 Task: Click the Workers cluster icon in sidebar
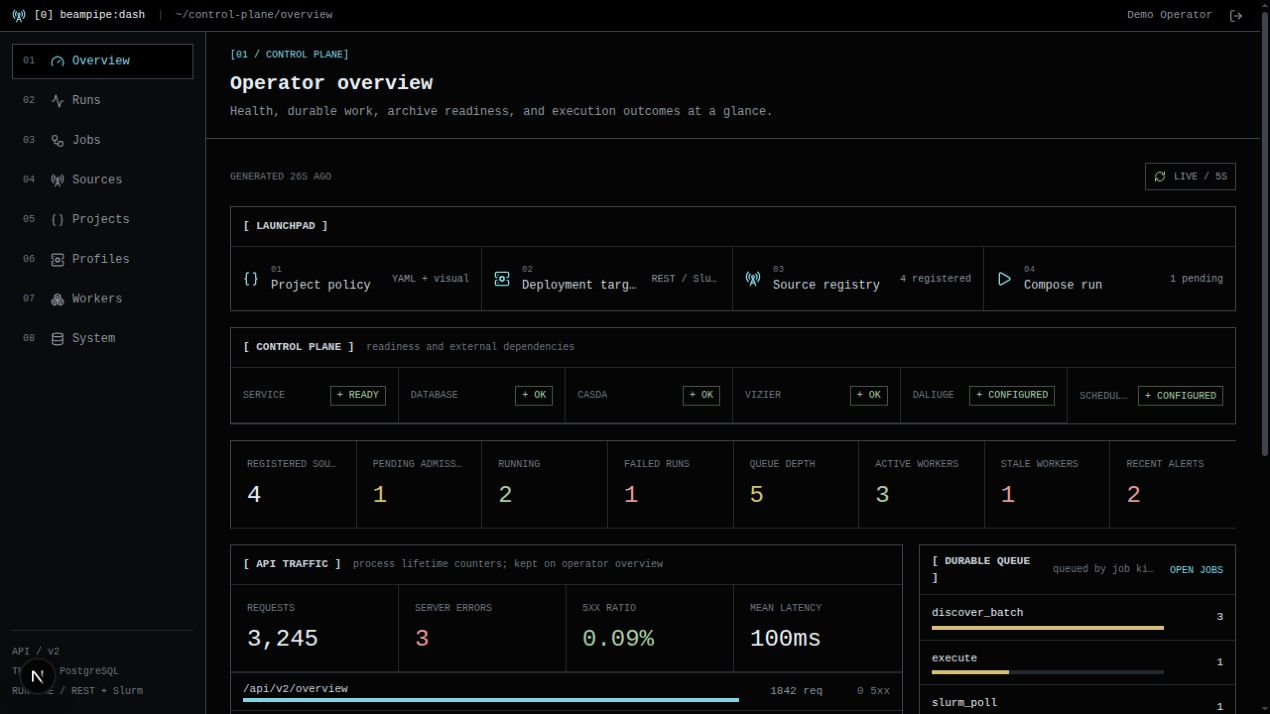[57, 299]
